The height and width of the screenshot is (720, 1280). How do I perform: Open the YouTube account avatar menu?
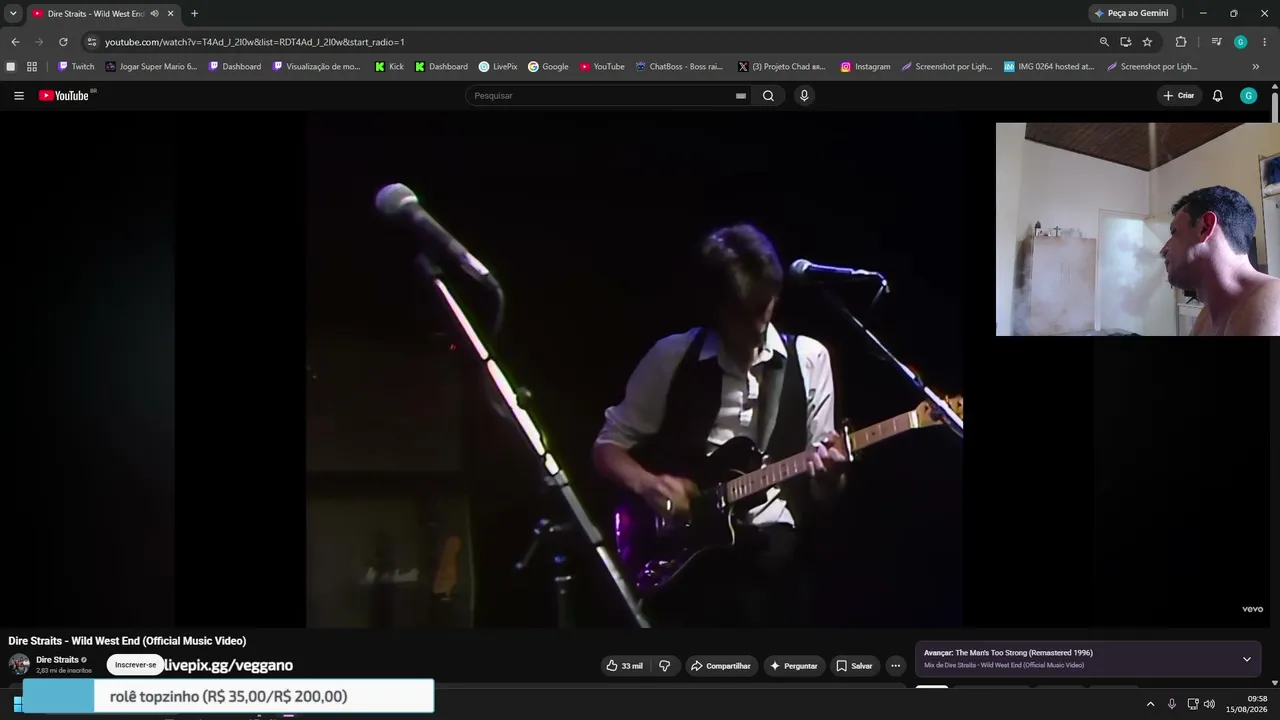[1248, 96]
